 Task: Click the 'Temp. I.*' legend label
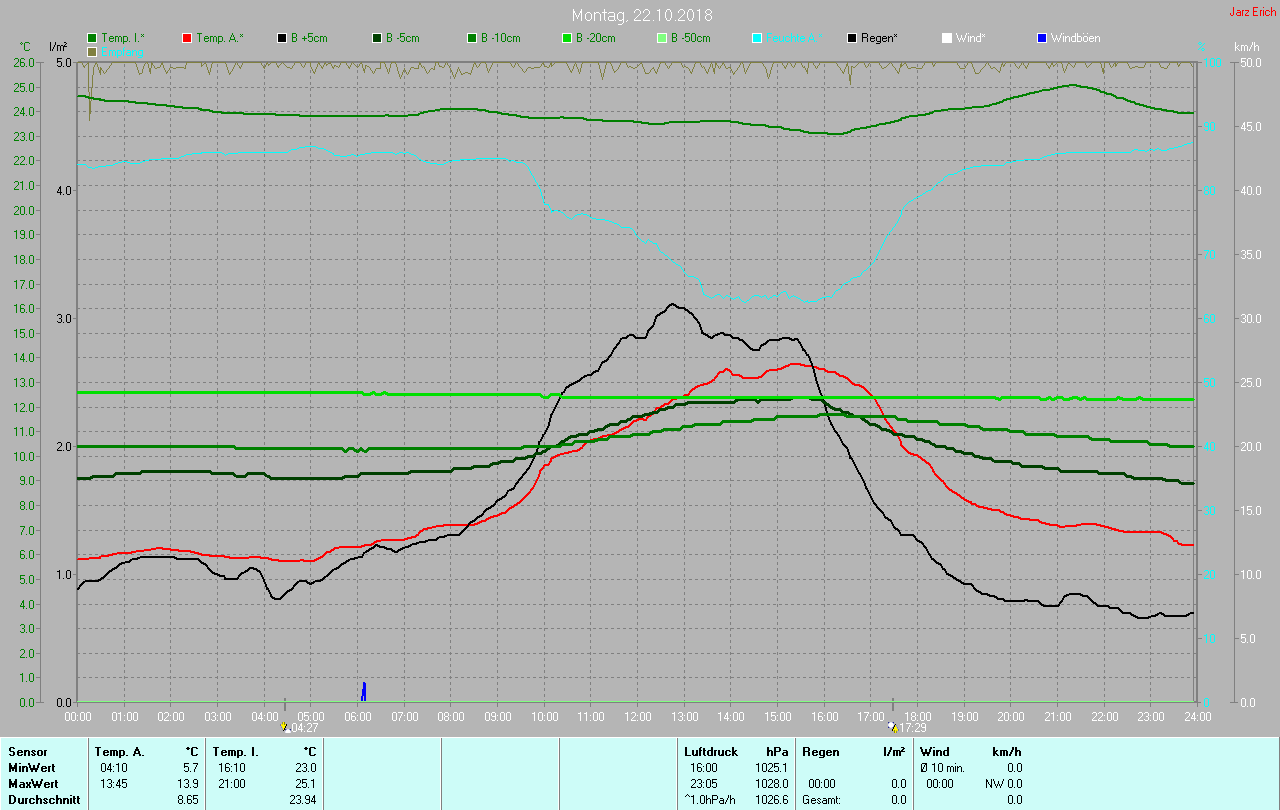(x=123, y=38)
